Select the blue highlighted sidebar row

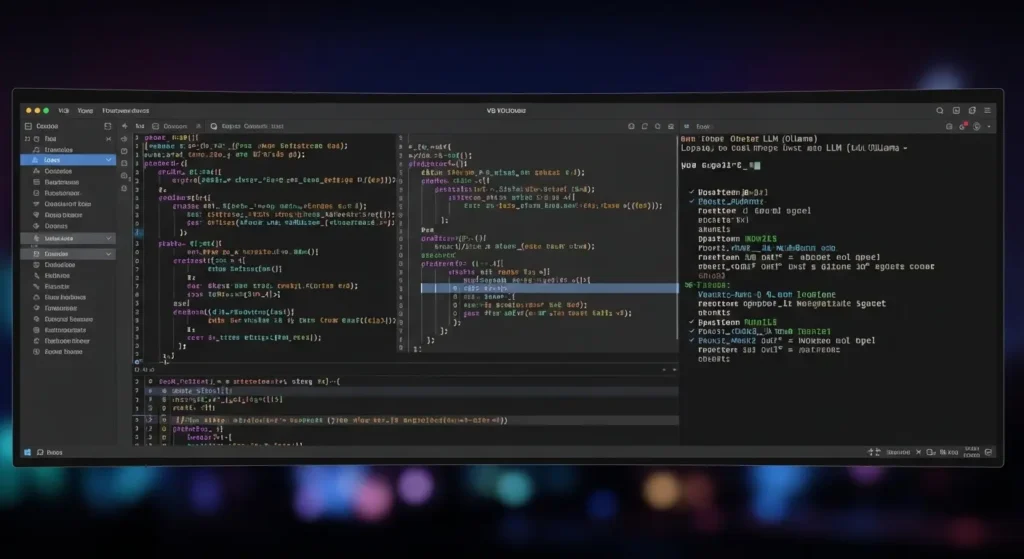click(68, 160)
